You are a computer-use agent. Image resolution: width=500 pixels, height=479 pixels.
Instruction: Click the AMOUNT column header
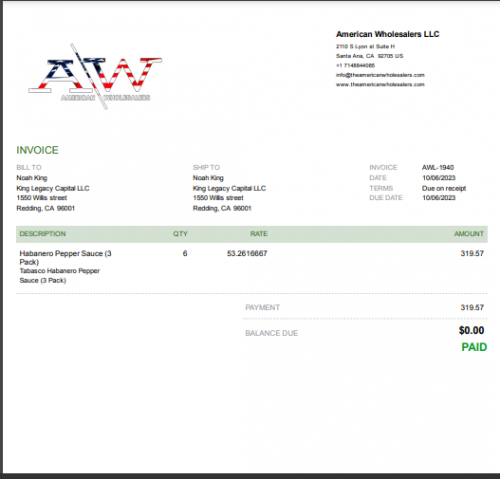pos(469,234)
